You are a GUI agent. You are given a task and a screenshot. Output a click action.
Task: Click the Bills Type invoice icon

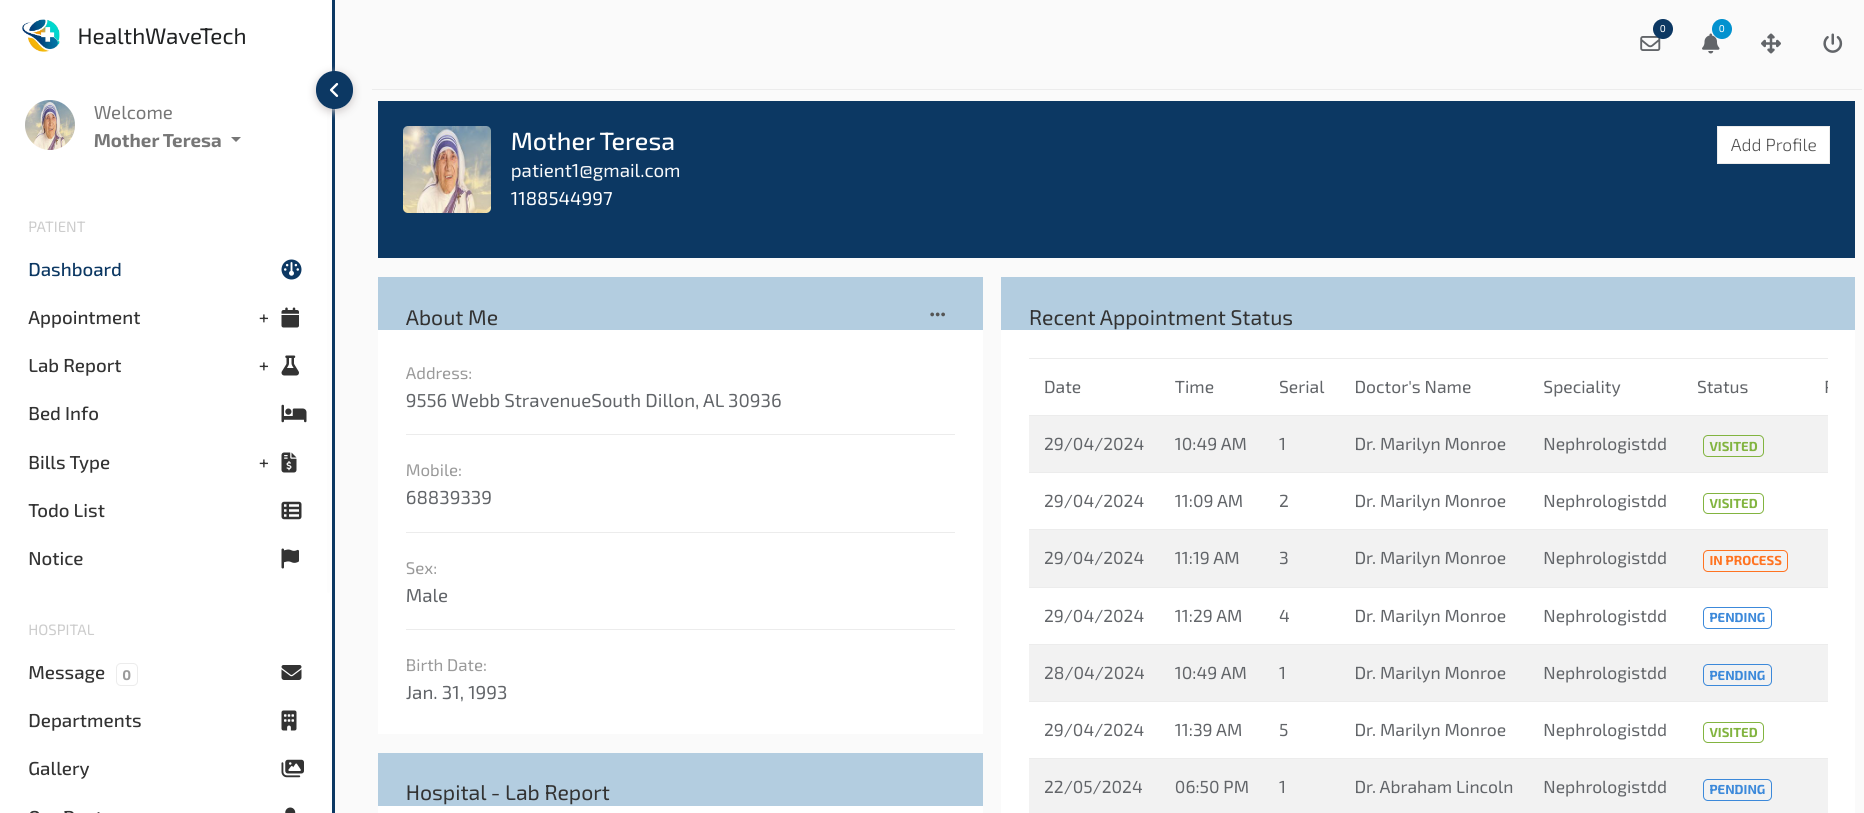(x=289, y=462)
